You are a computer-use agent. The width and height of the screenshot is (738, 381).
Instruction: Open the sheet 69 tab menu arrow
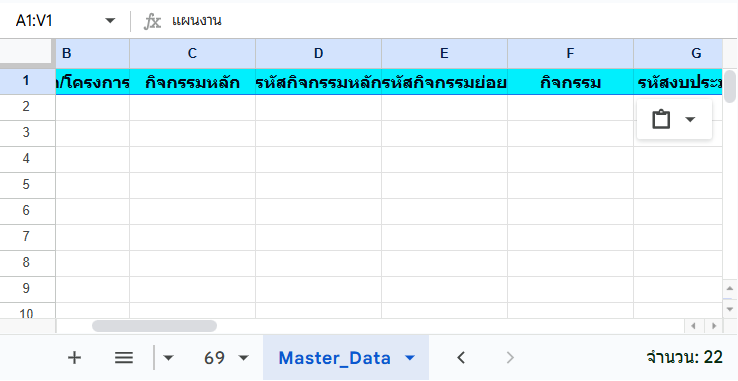point(243,358)
